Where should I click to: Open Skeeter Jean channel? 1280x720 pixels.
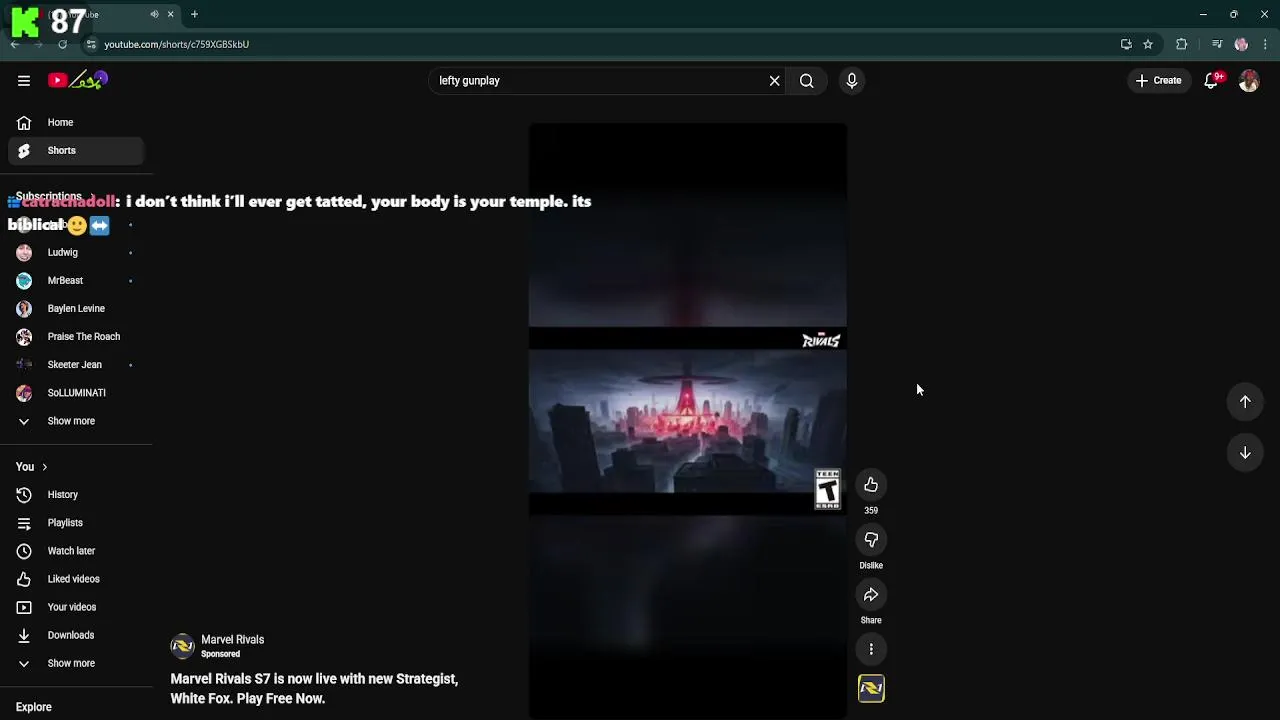pyautogui.click(x=76, y=365)
